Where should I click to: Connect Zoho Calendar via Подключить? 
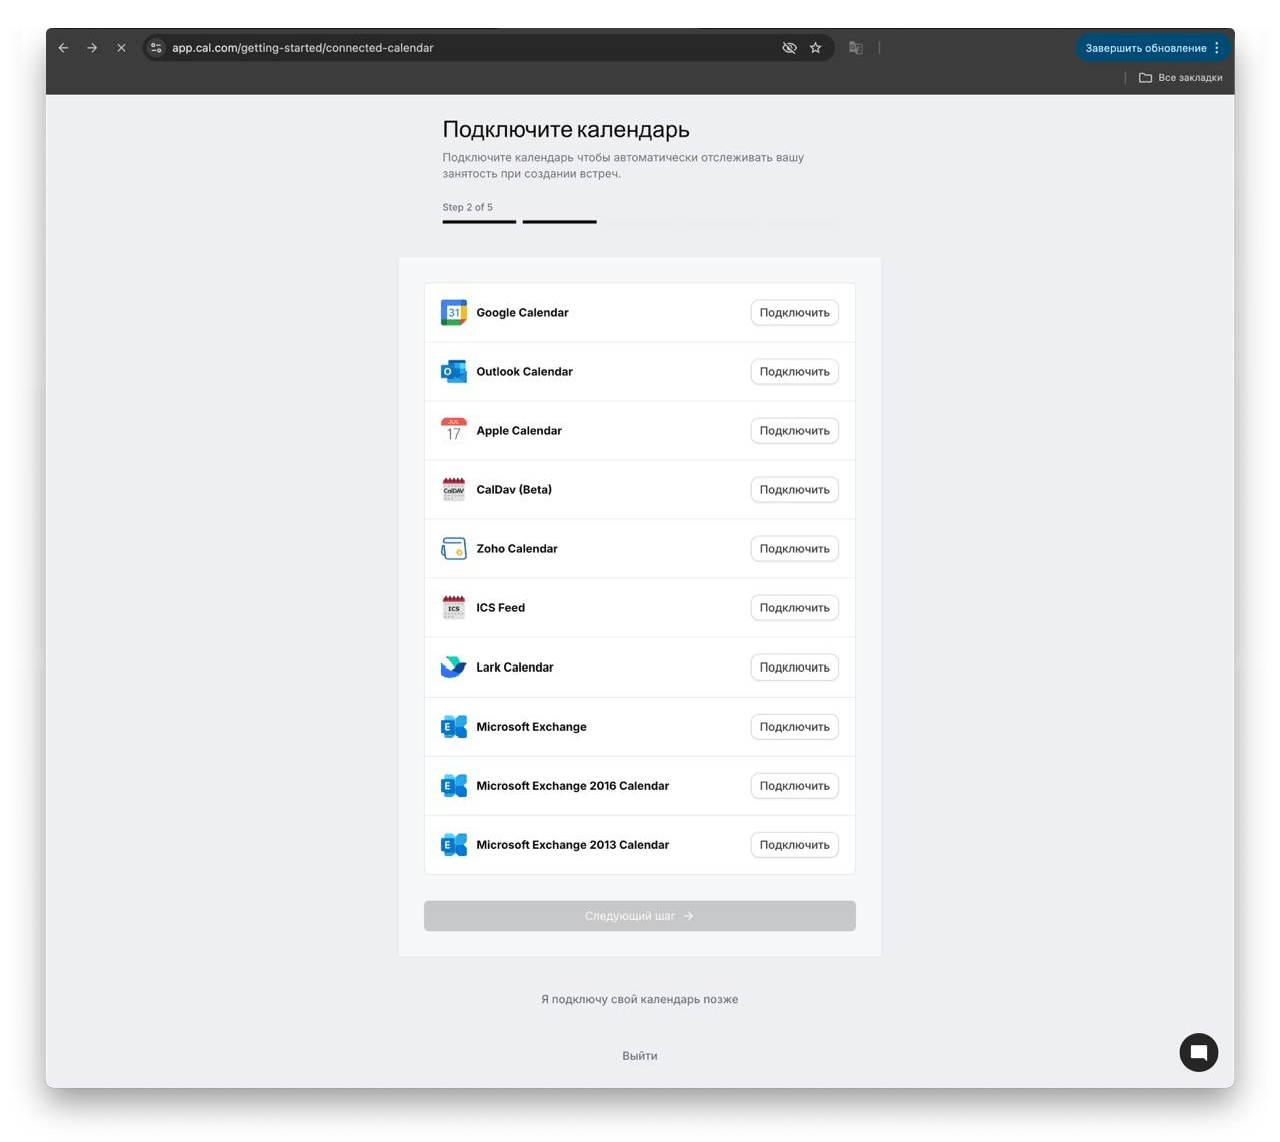pyautogui.click(x=794, y=549)
